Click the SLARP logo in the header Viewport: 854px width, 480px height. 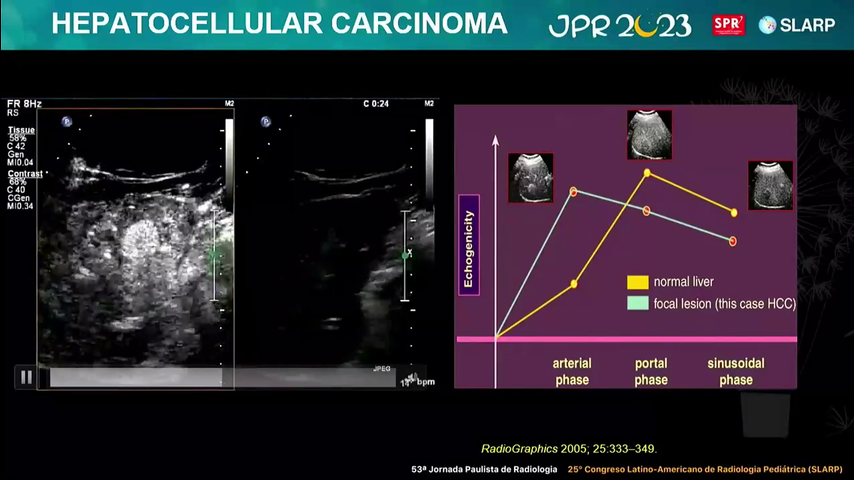[x=797, y=25]
